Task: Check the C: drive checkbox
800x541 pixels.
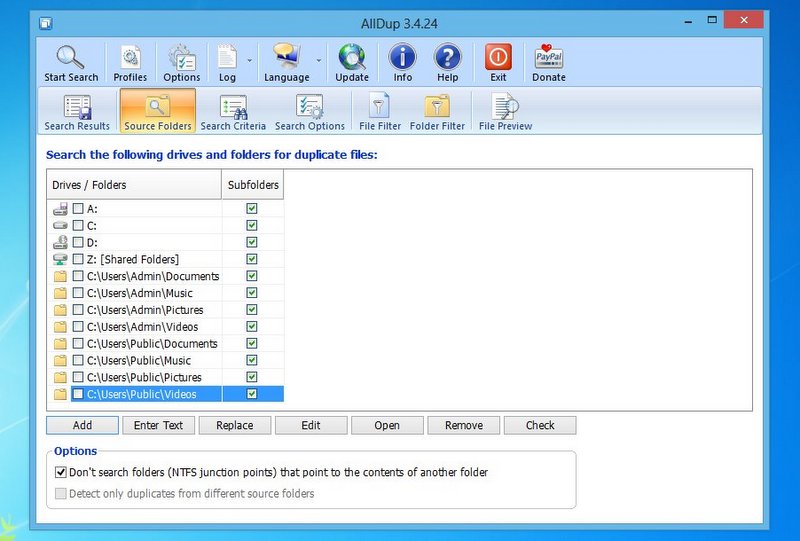Action: coord(78,226)
